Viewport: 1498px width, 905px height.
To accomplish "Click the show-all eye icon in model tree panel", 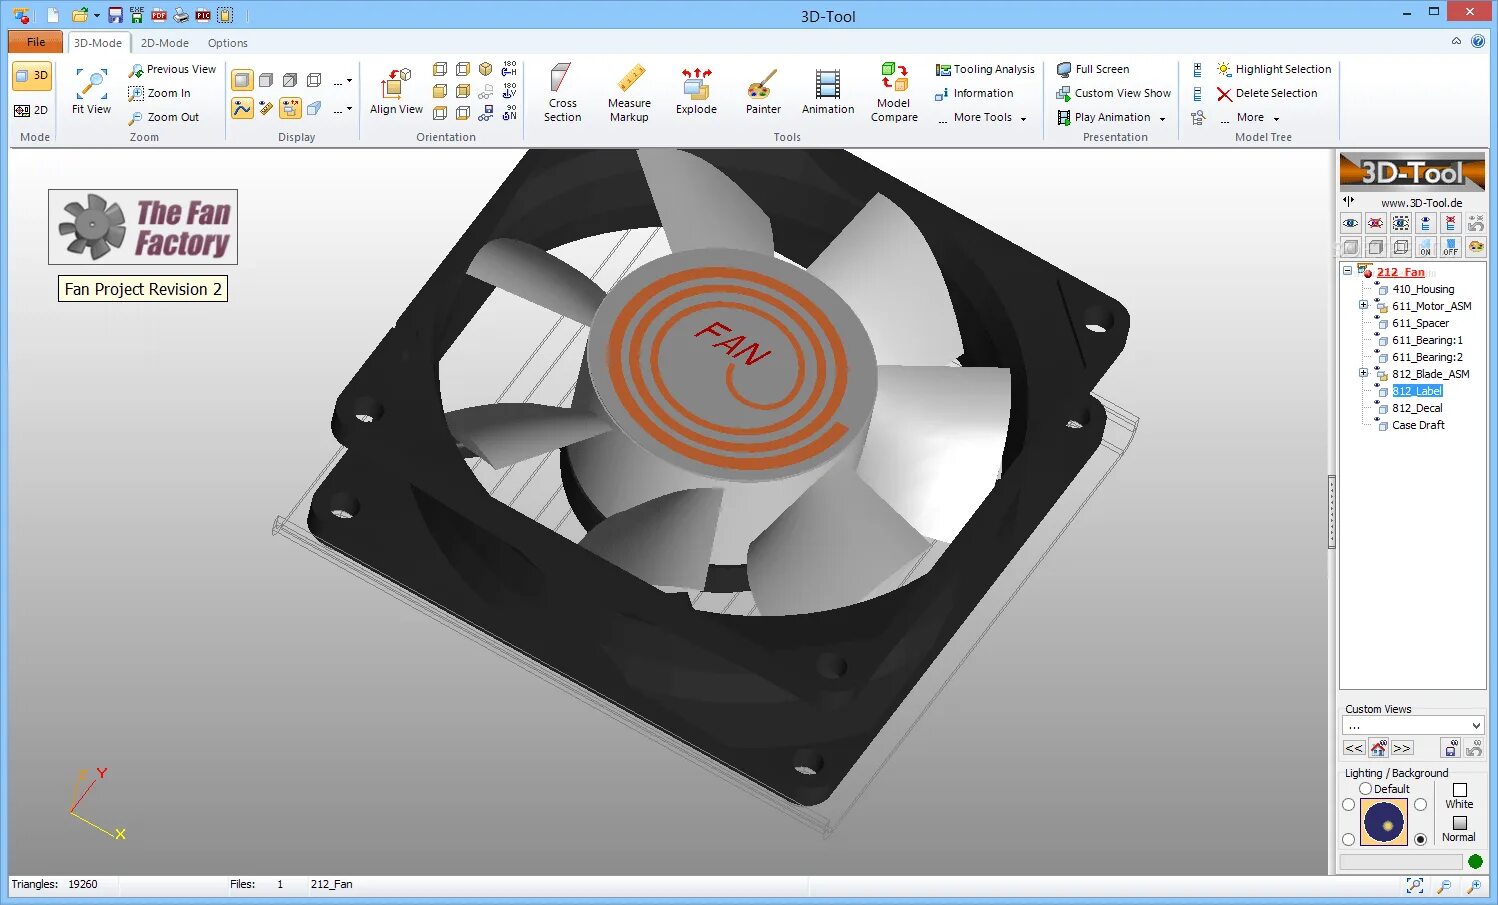I will (x=1351, y=223).
